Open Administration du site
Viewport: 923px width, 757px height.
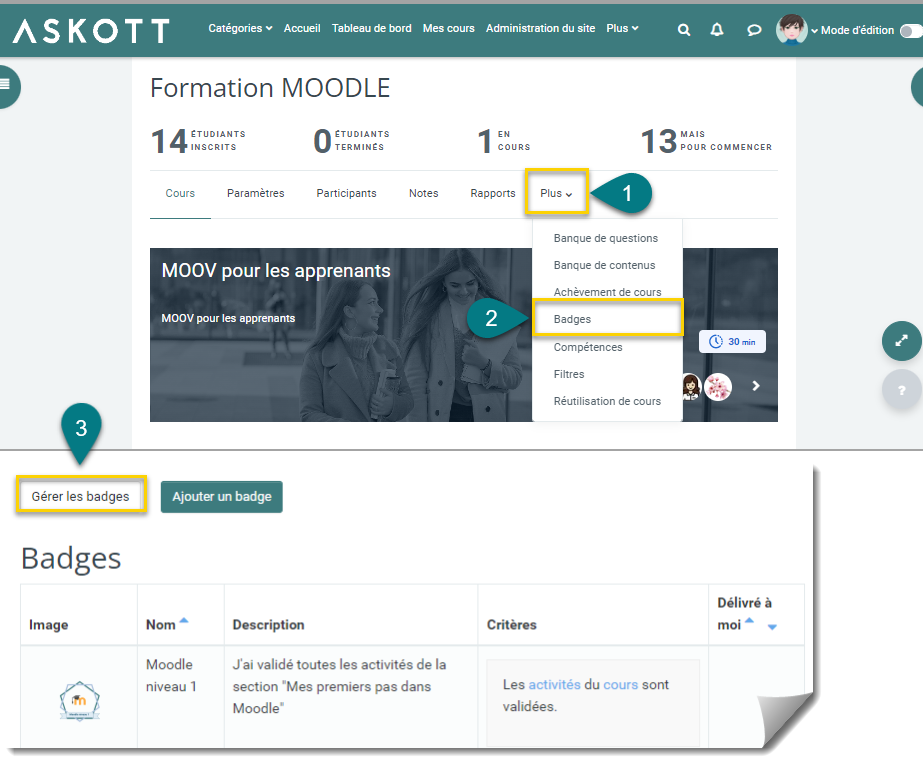(540, 28)
